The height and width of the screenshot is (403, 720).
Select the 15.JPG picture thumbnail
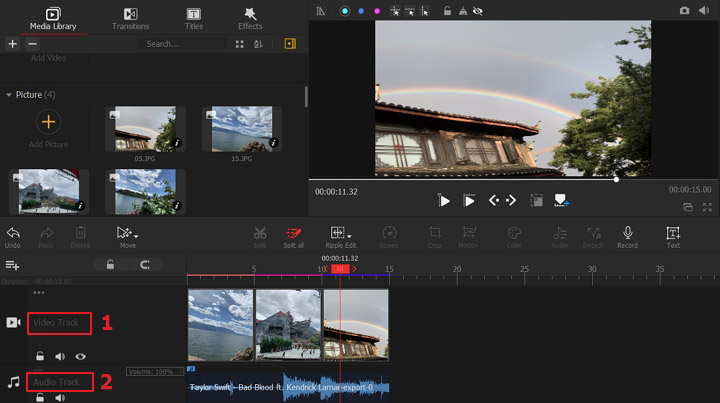pos(241,130)
